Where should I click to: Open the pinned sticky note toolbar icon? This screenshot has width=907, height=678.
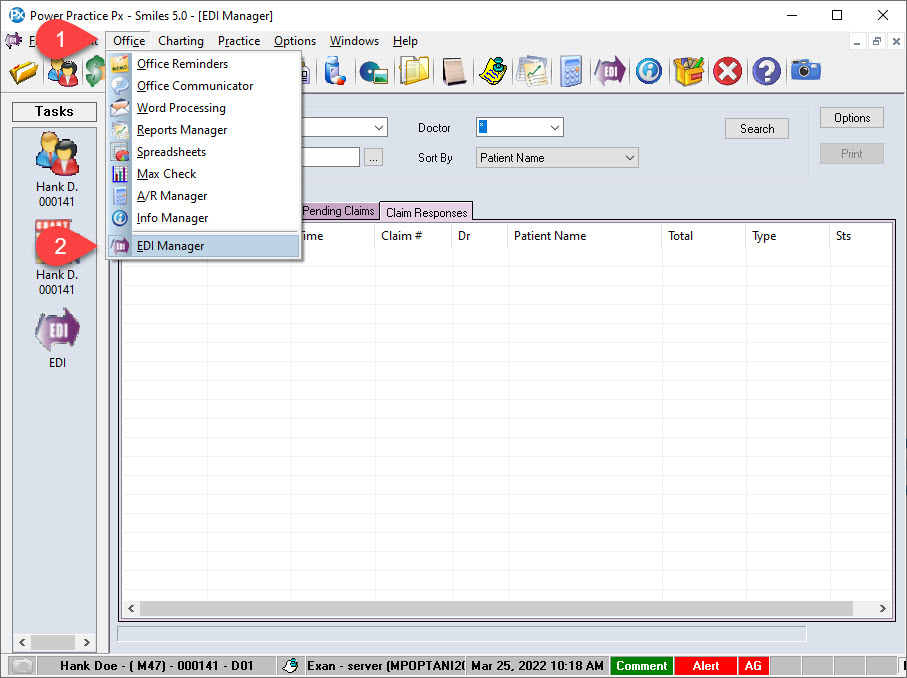point(493,72)
